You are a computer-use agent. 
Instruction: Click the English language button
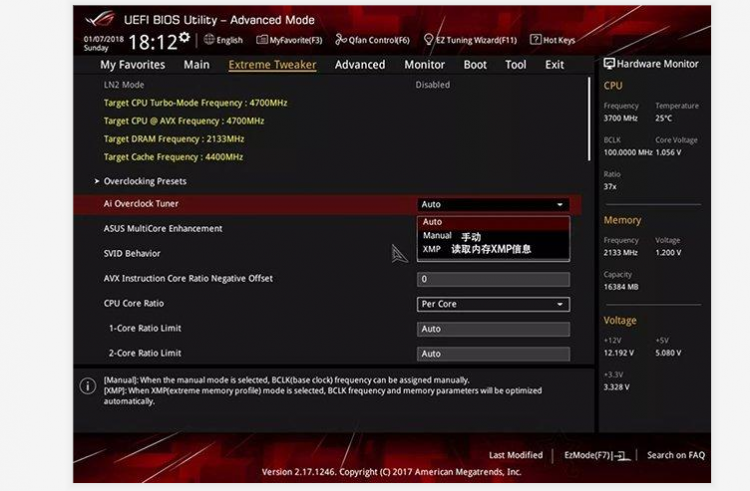click(x=223, y=40)
